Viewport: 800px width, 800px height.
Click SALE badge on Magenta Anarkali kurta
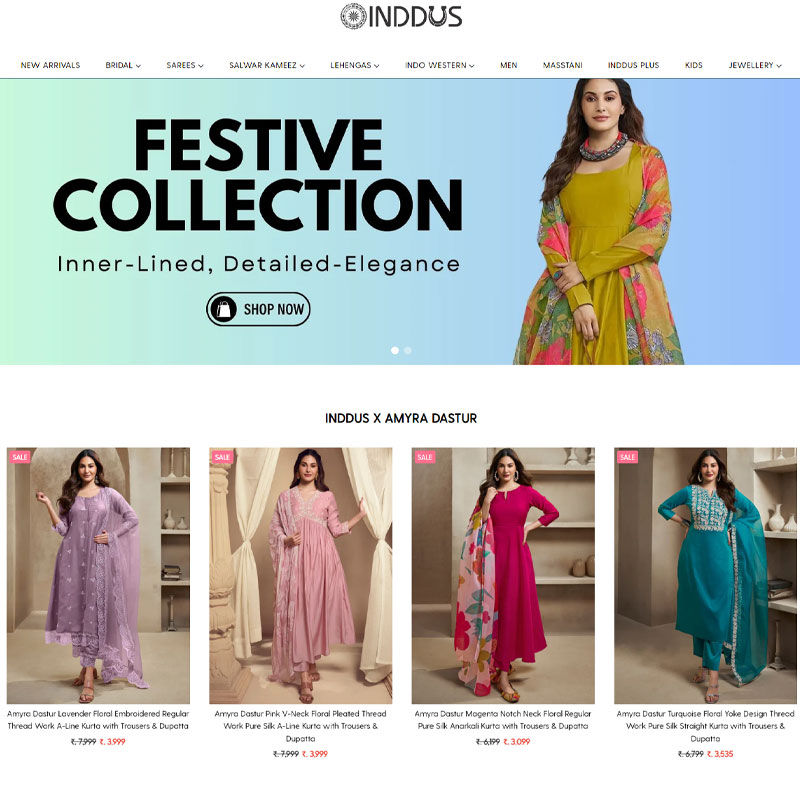tap(424, 457)
